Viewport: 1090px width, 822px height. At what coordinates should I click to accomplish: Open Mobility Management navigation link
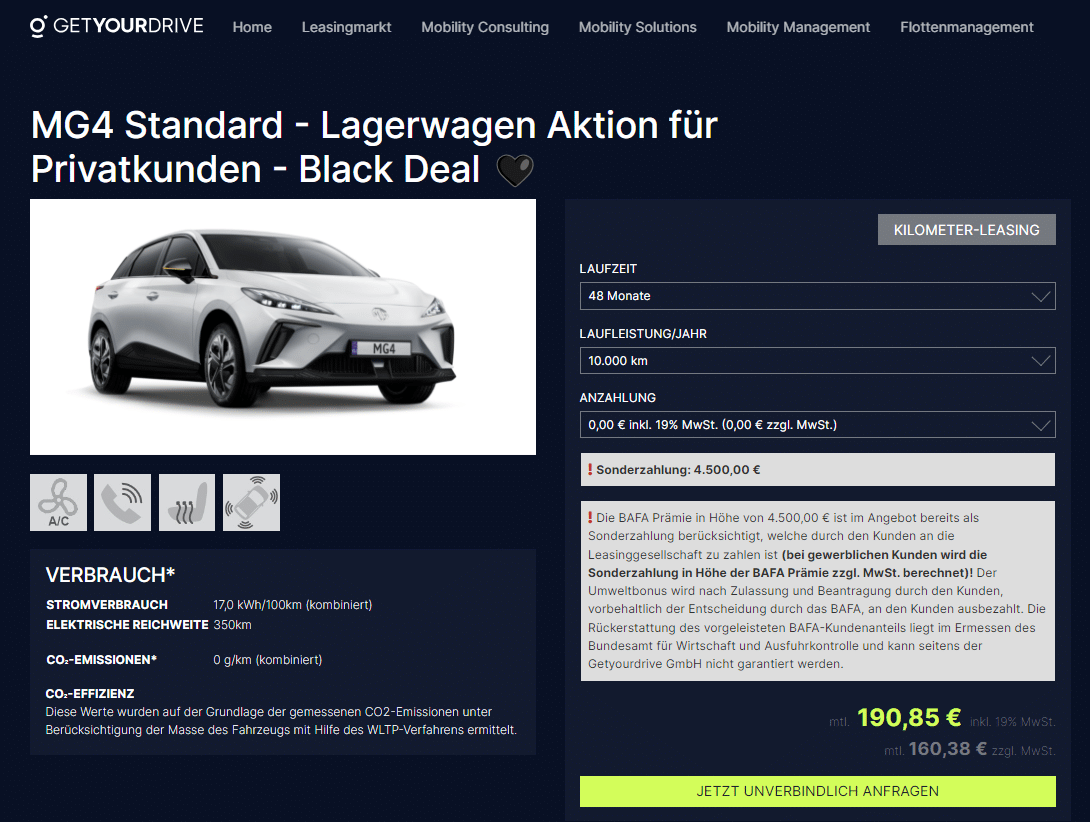798,27
